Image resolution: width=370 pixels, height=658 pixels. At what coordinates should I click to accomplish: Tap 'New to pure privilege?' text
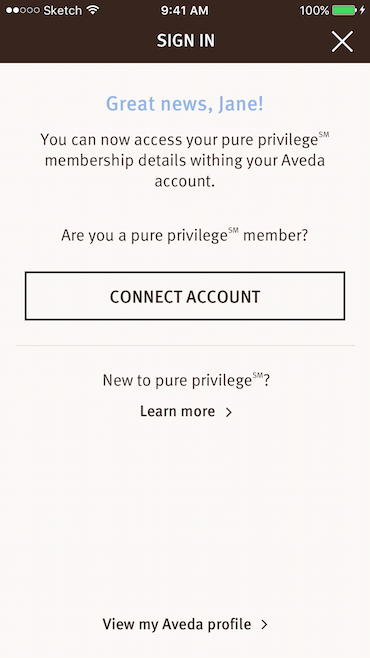[x=186, y=380]
